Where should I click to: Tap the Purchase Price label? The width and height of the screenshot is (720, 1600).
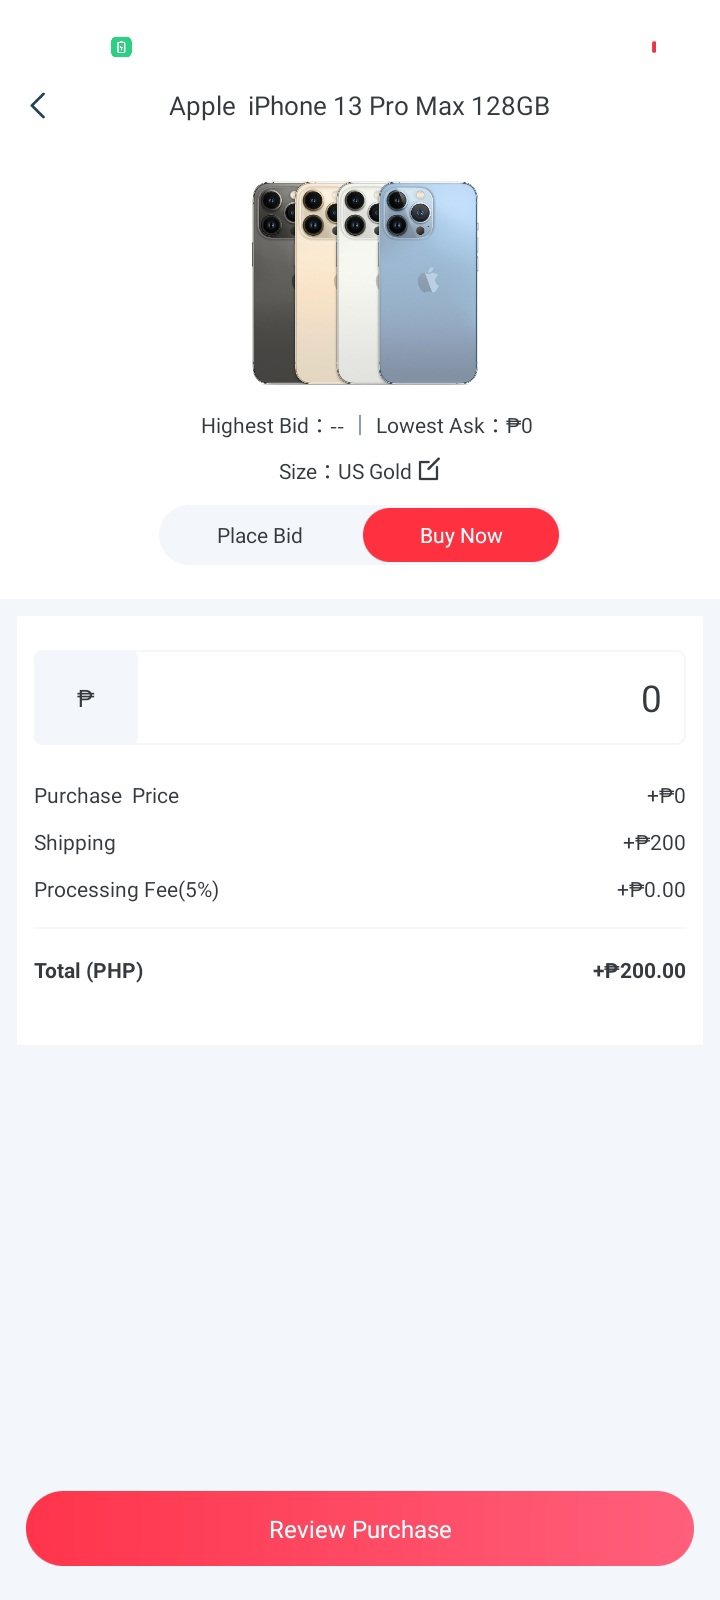coord(106,796)
